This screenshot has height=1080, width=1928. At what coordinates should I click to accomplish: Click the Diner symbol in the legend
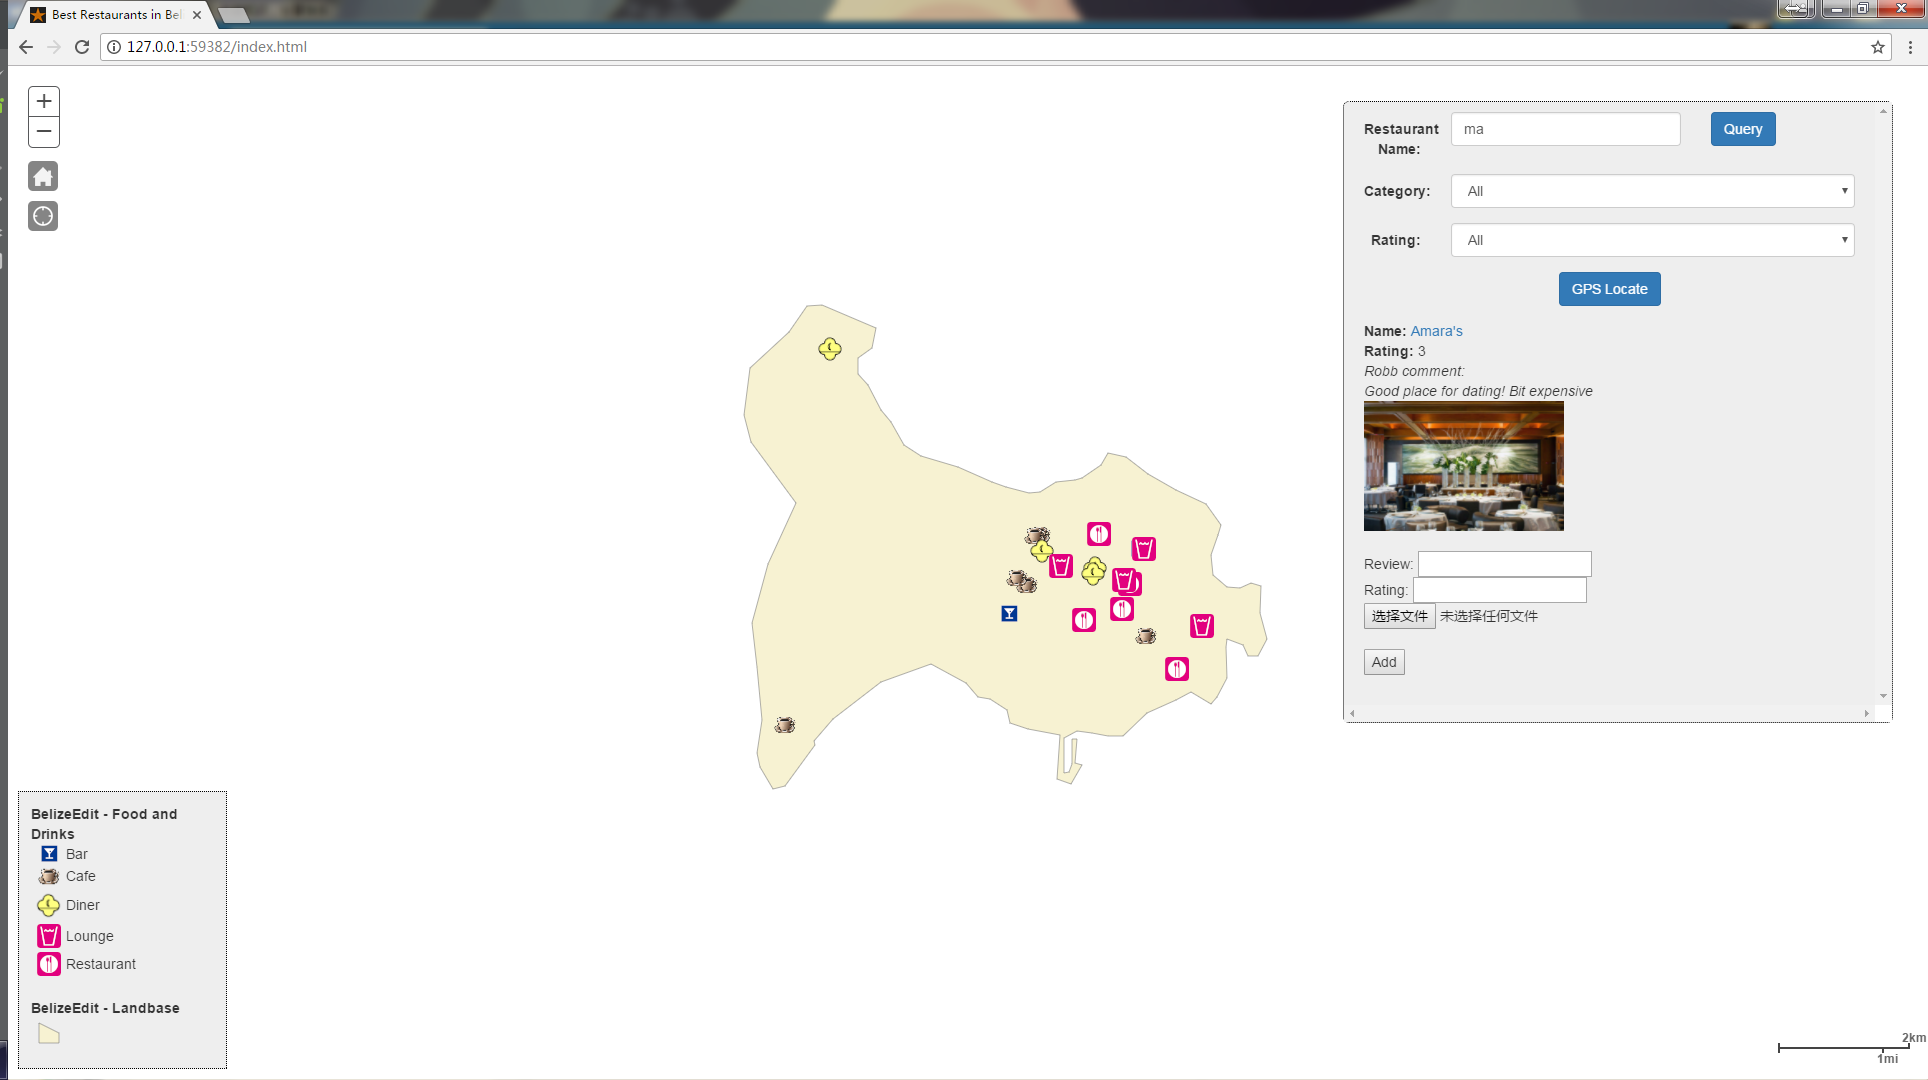(x=49, y=905)
